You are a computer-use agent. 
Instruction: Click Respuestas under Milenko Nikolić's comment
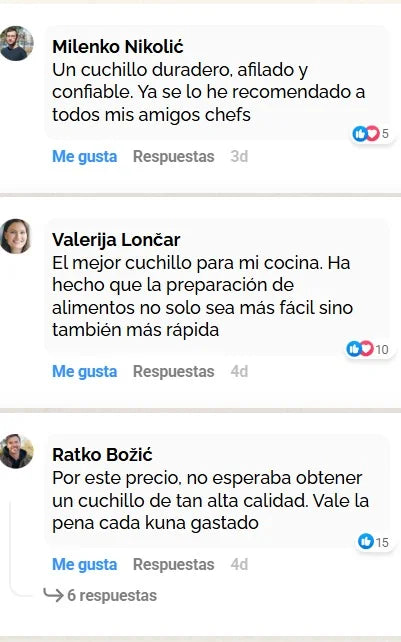tap(173, 156)
